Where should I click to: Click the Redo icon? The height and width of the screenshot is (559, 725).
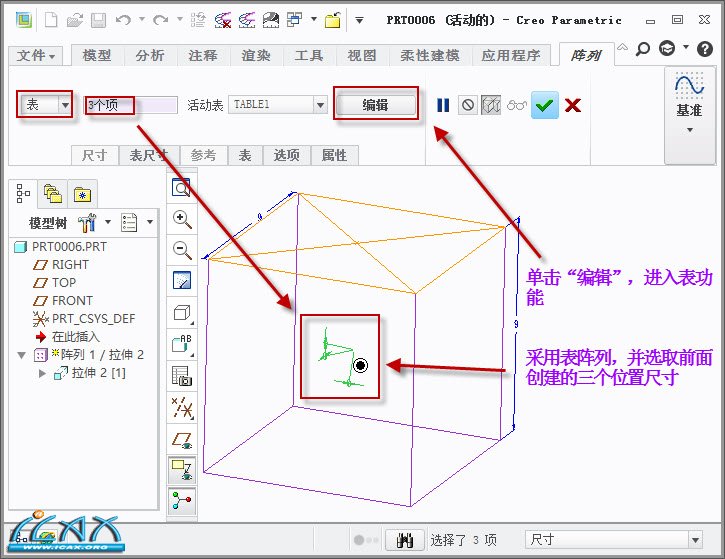click(160, 20)
